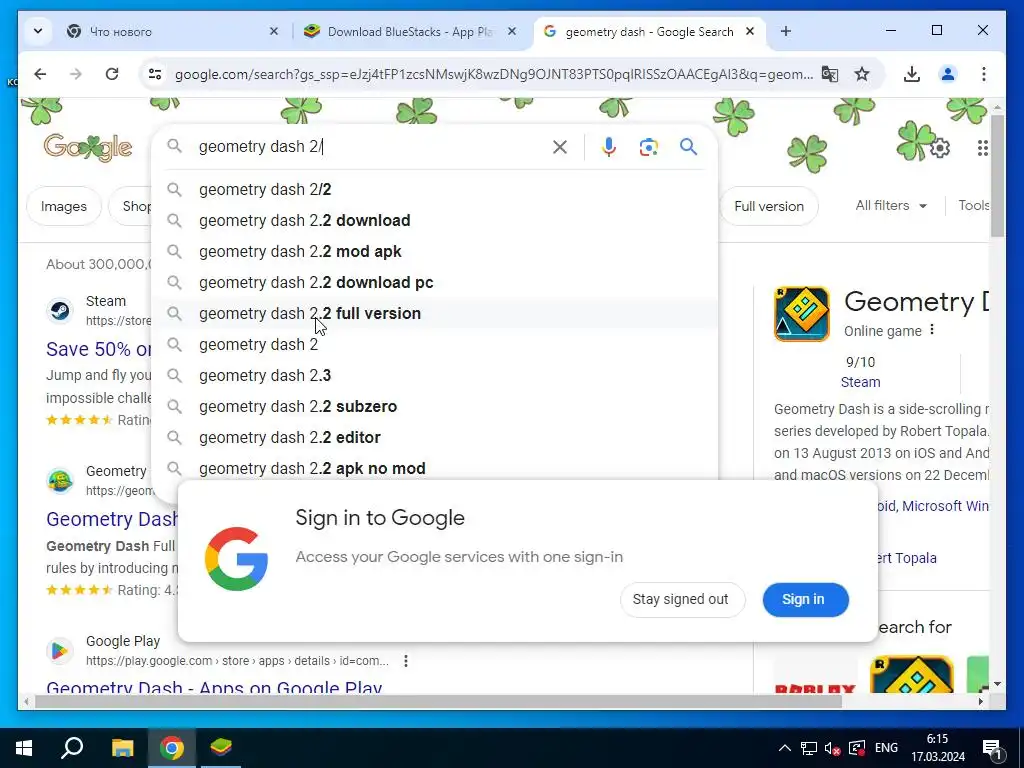Choose suggestion geometry dash 2.2 subzero
1024x768 pixels.
(434, 406)
